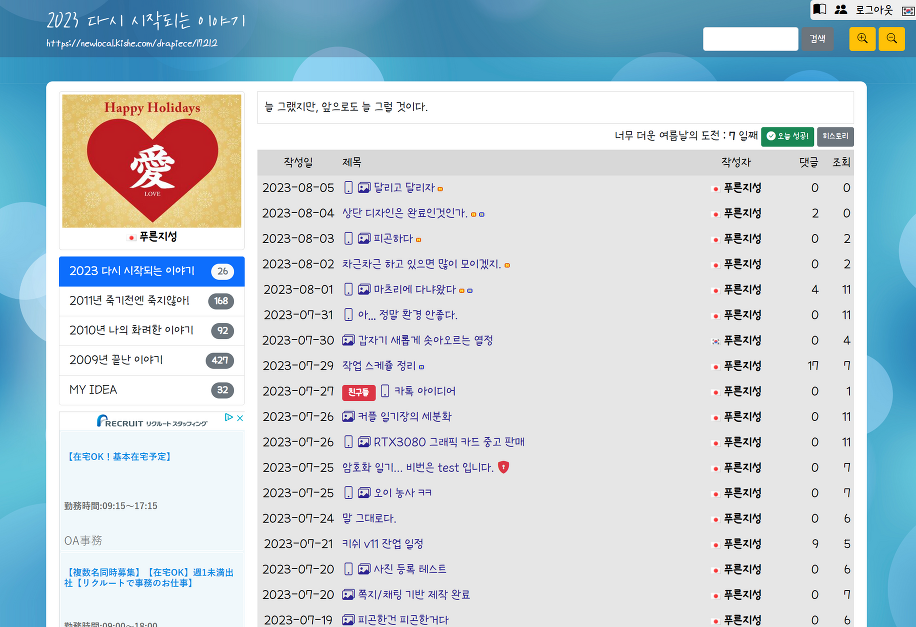Select the Korean flag language icon
916x627 pixels.
[907, 9]
